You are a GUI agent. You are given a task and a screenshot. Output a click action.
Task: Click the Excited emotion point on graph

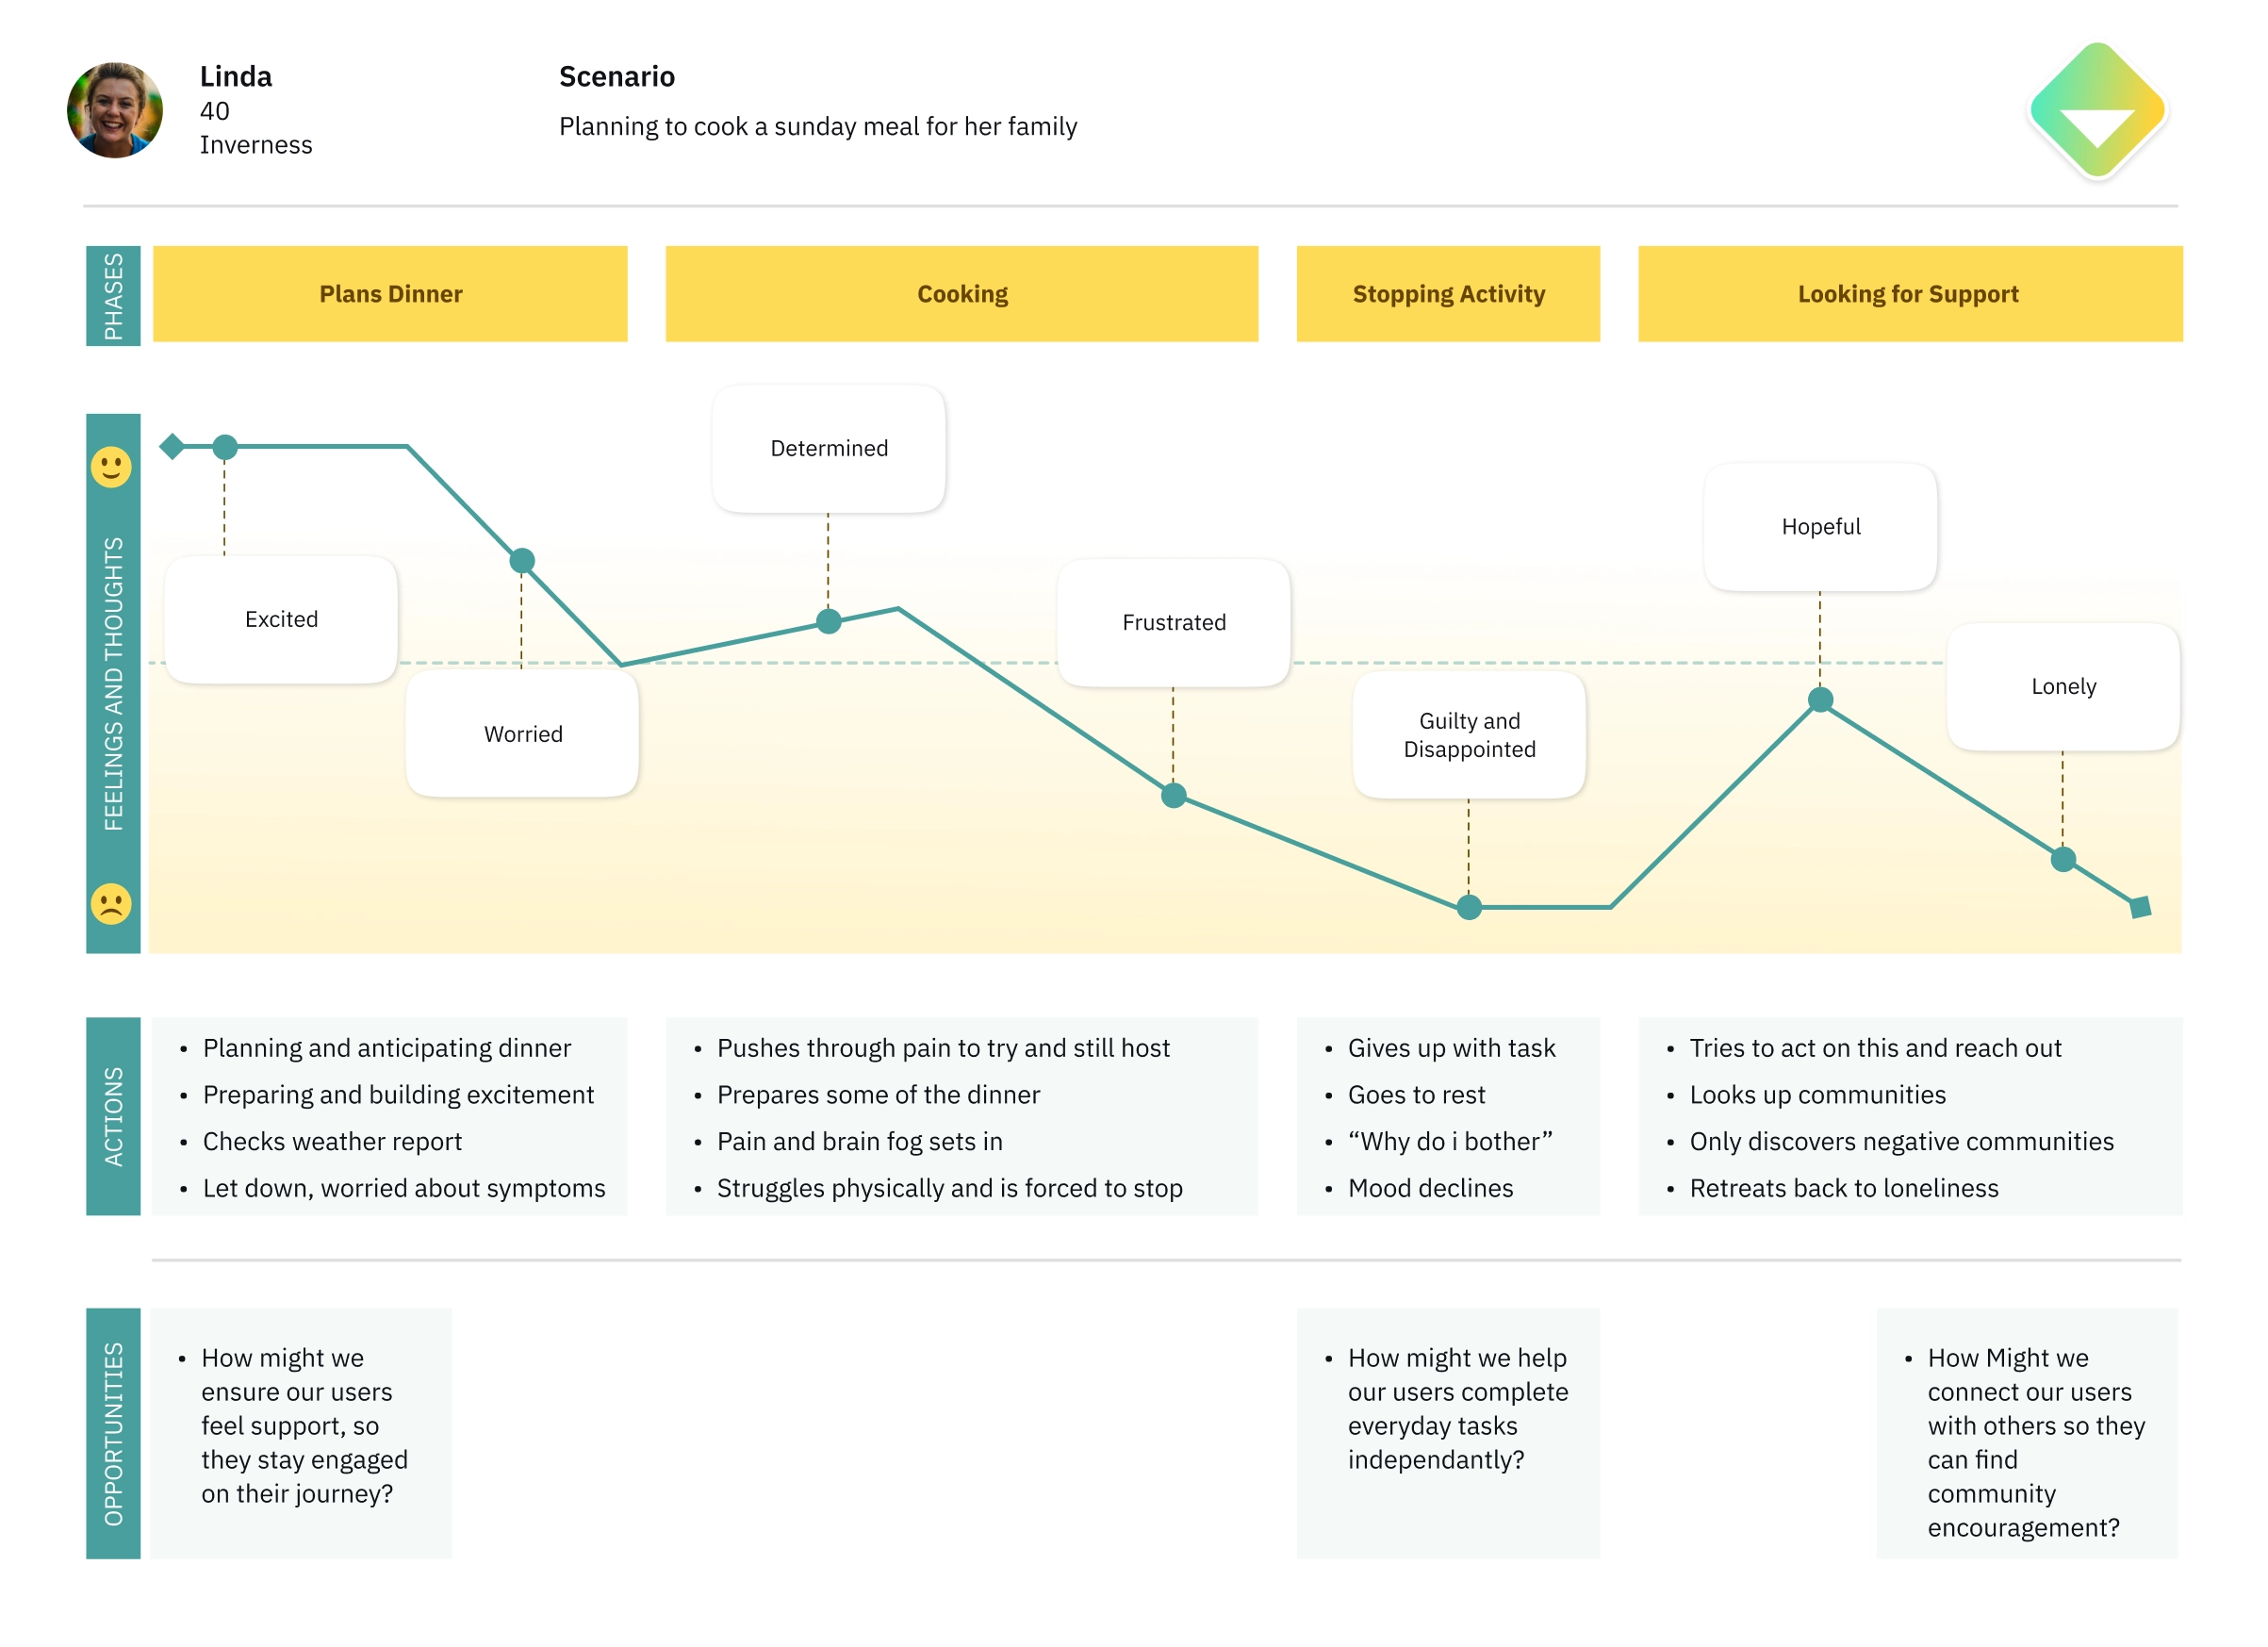click(x=225, y=447)
